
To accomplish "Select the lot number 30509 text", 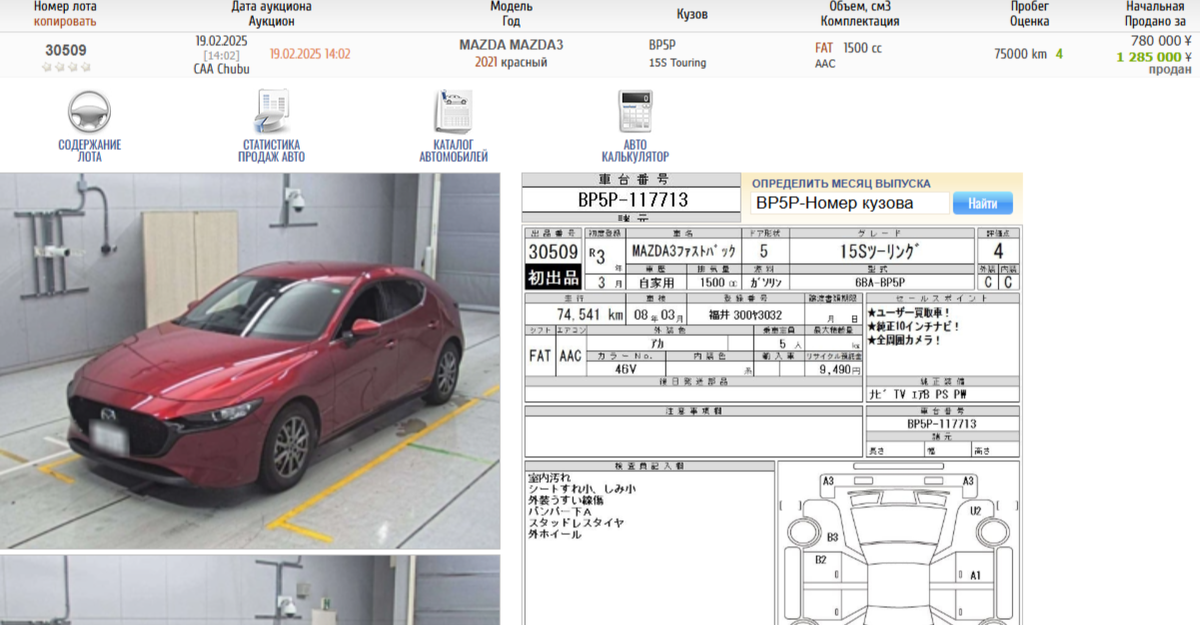I will pyautogui.click(x=66, y=50).
